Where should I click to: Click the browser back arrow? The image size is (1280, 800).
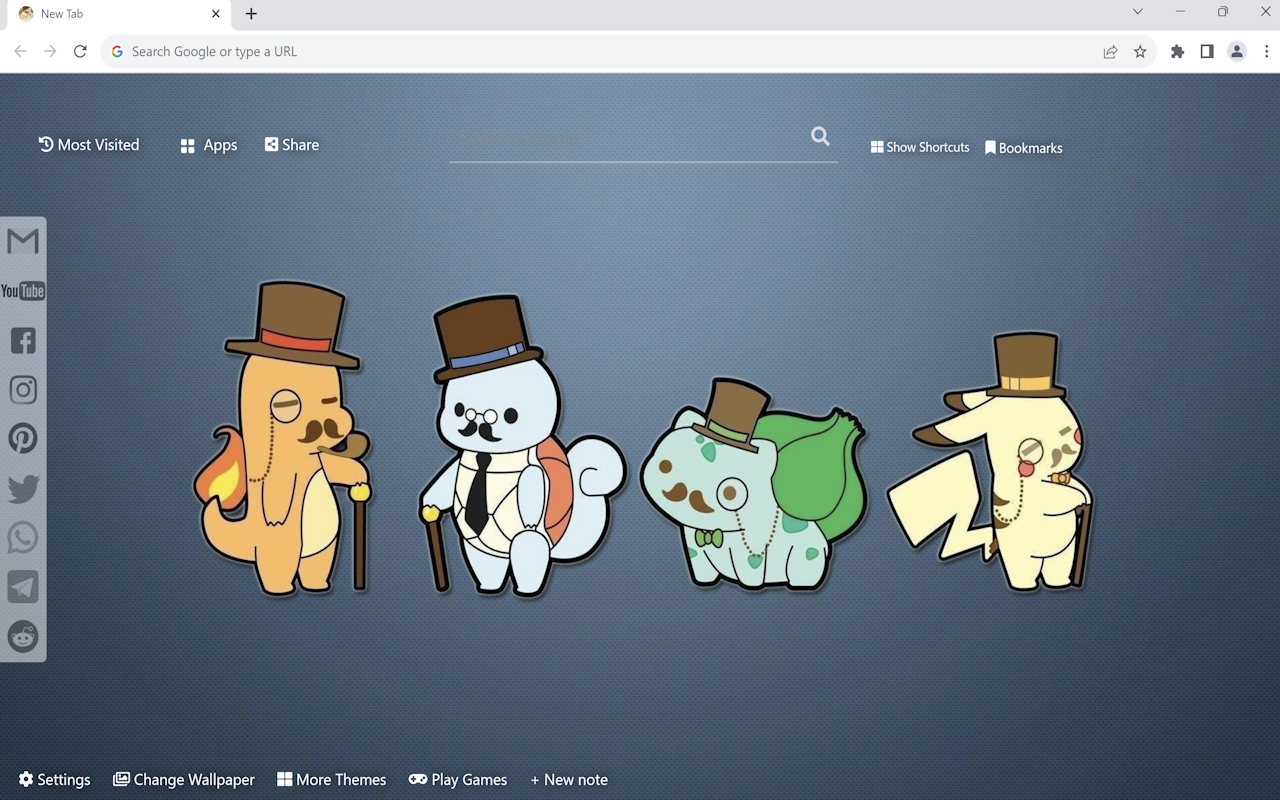coord(20,51)
